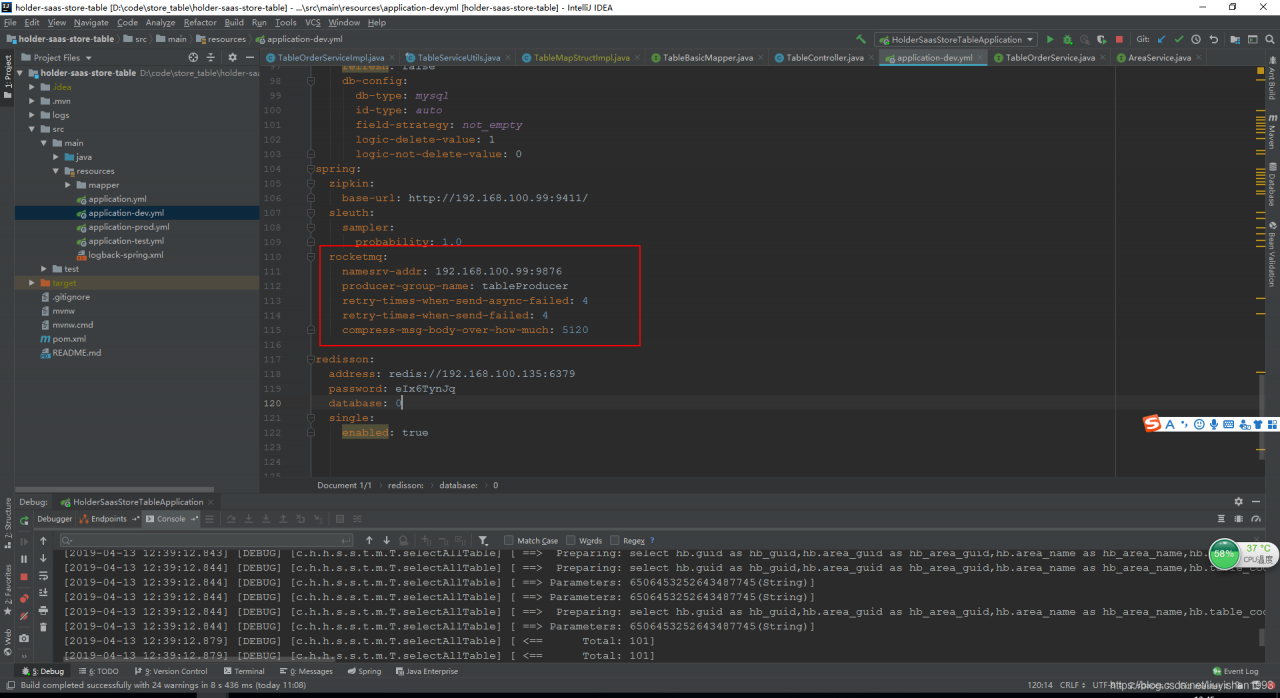The height and width of the screenshot is (698, 1280).
Task: Build the project with the hammer icon
Action: [861, 40]
